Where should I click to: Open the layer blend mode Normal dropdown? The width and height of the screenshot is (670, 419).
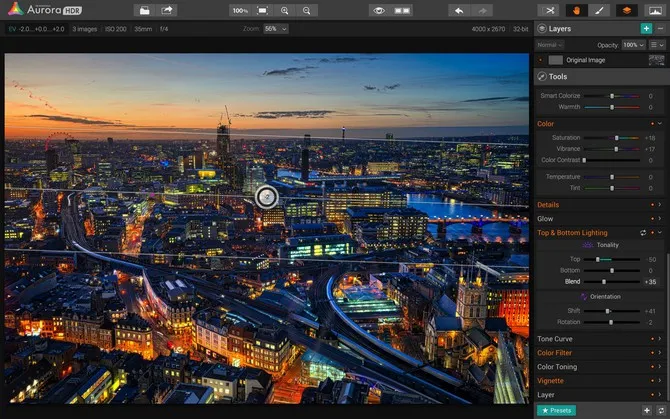click(x=549, y=45)
